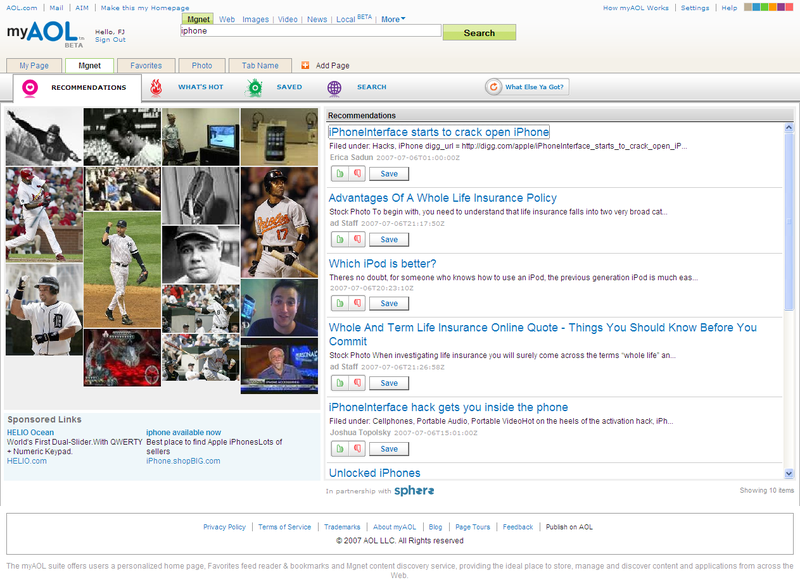
Task: Open the 'How myAOL Works' link
Action: click(636, 8)
